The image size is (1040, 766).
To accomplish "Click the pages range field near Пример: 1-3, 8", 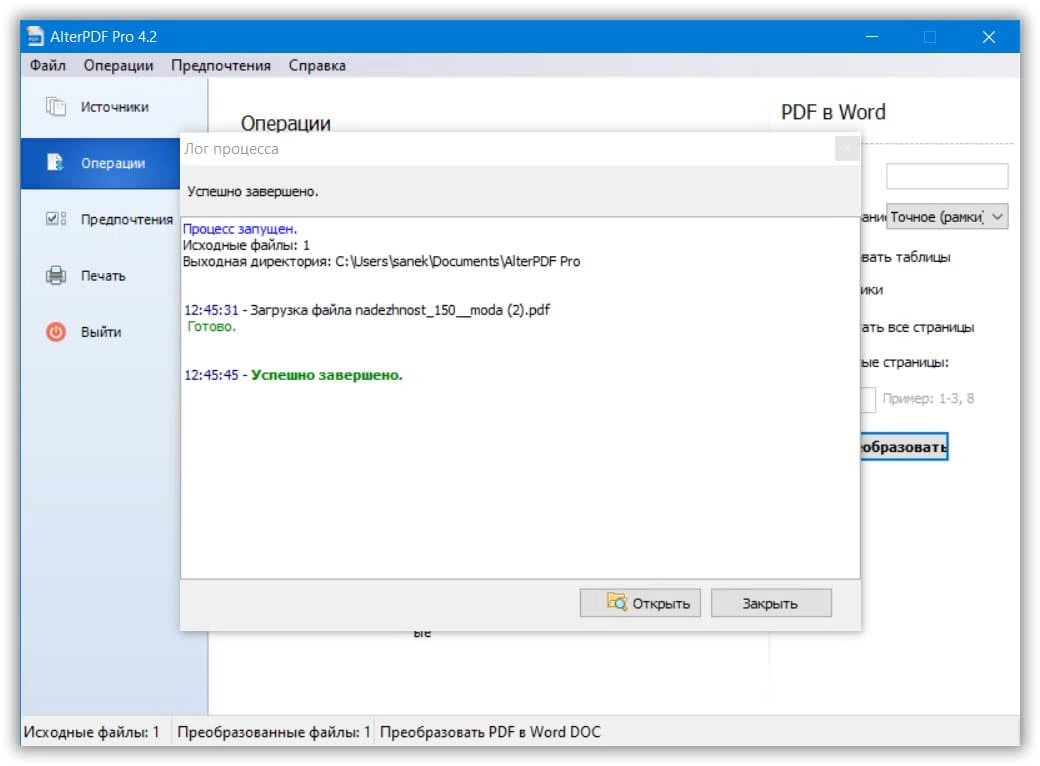I will 868,399.
